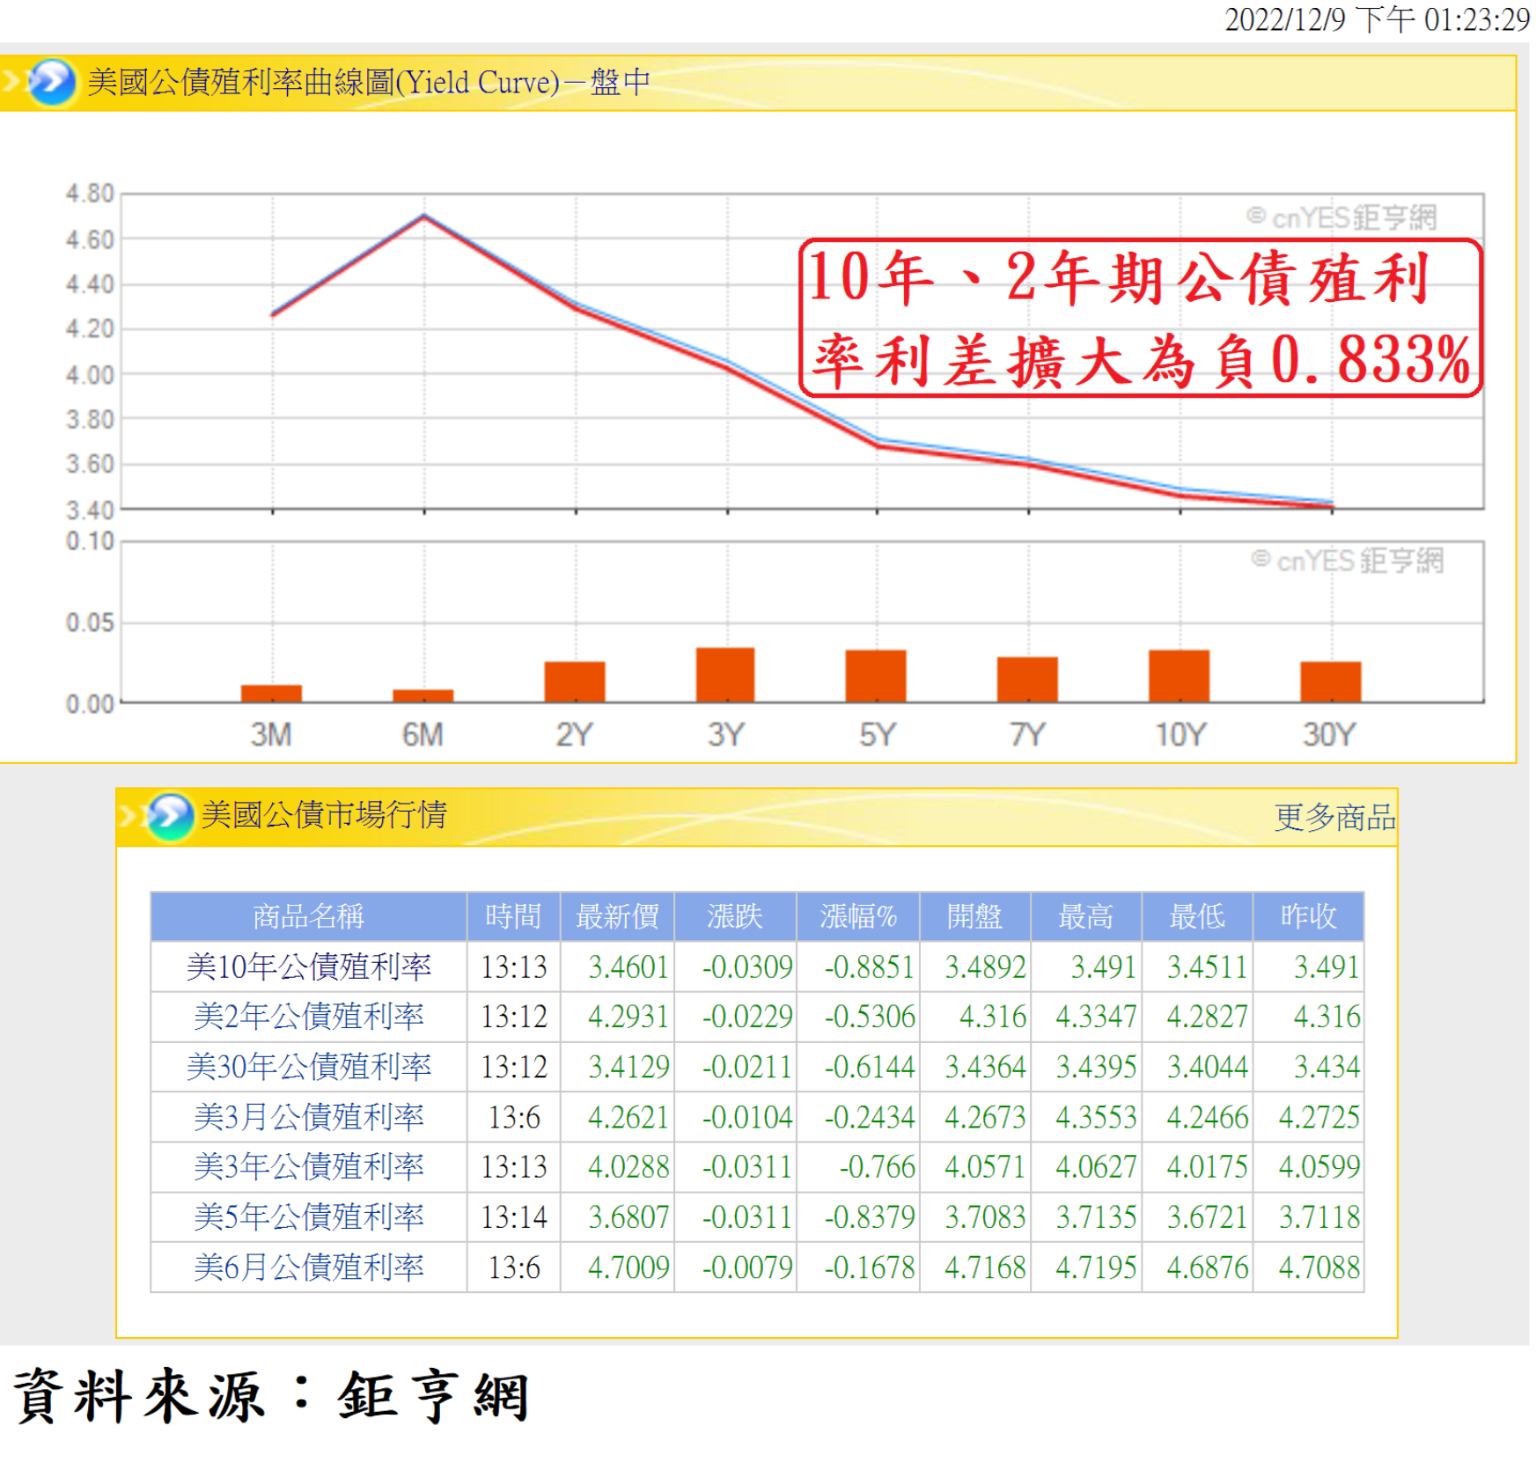This screenshot has width=1536, height=1464.
Task: Click the 漲幅% column header
Action: 857,916
